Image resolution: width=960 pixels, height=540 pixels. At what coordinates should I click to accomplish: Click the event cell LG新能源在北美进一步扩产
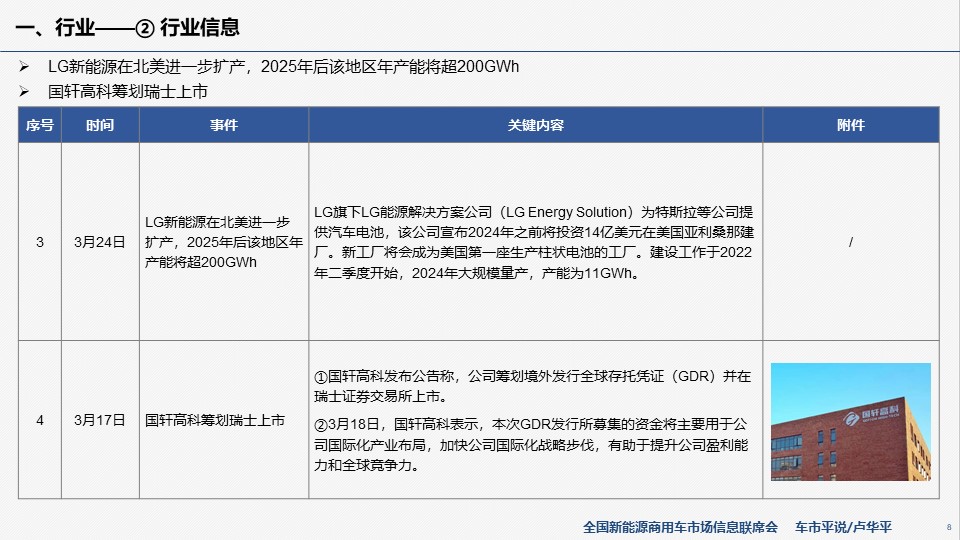pyautogui.click(x=224, y=242)
